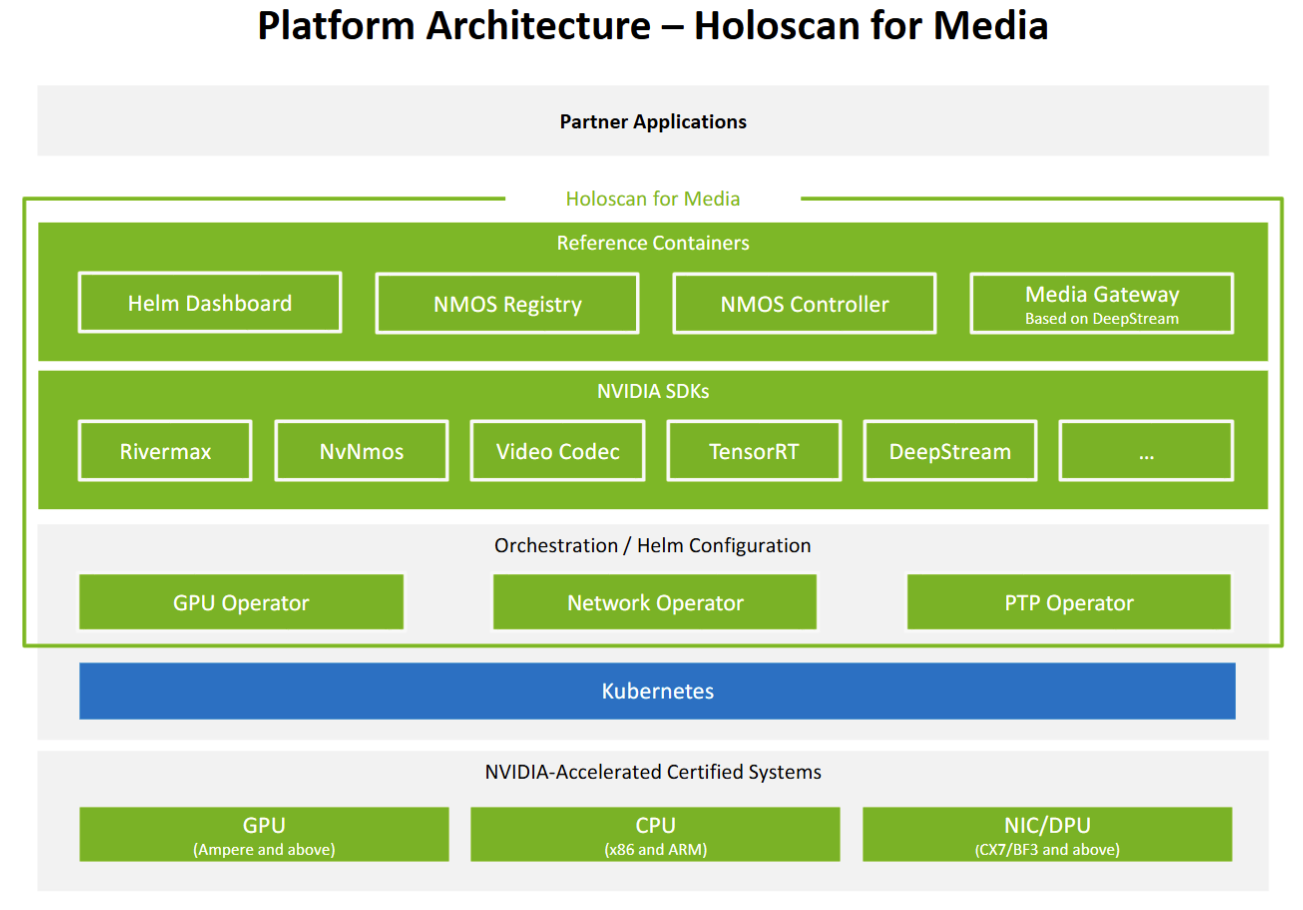Select the Video Codec SDK

tap(557, 451)
